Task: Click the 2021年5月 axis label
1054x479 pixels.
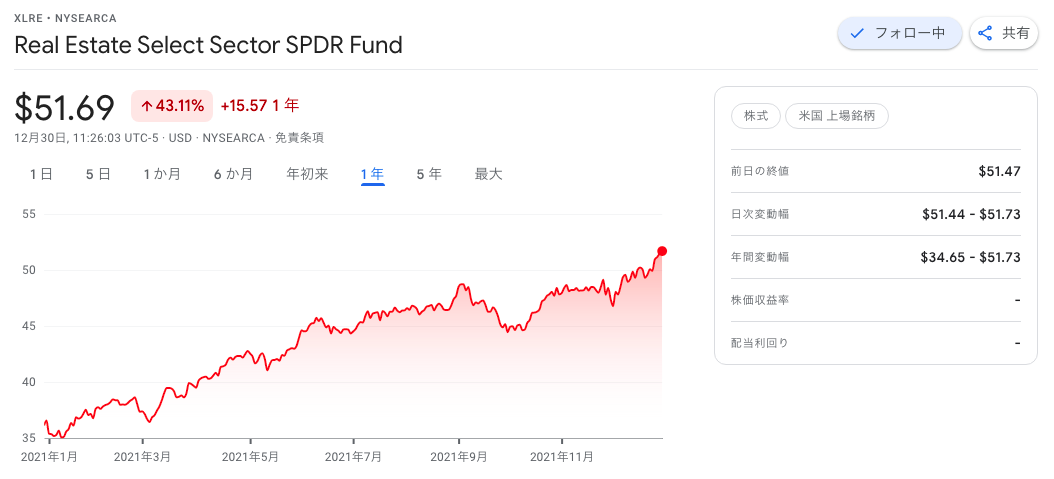Action: pos(250,457)
